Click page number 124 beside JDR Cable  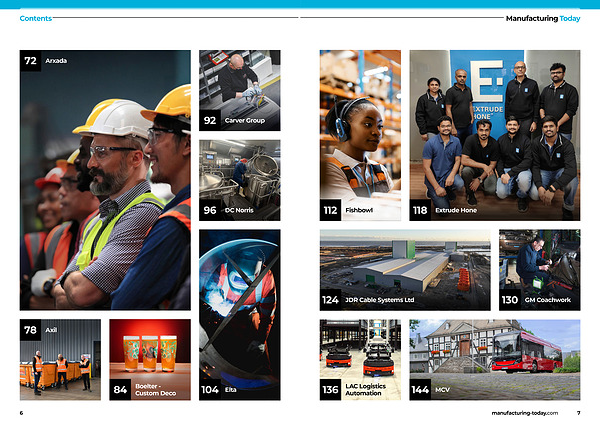click(x=330, y=300)
